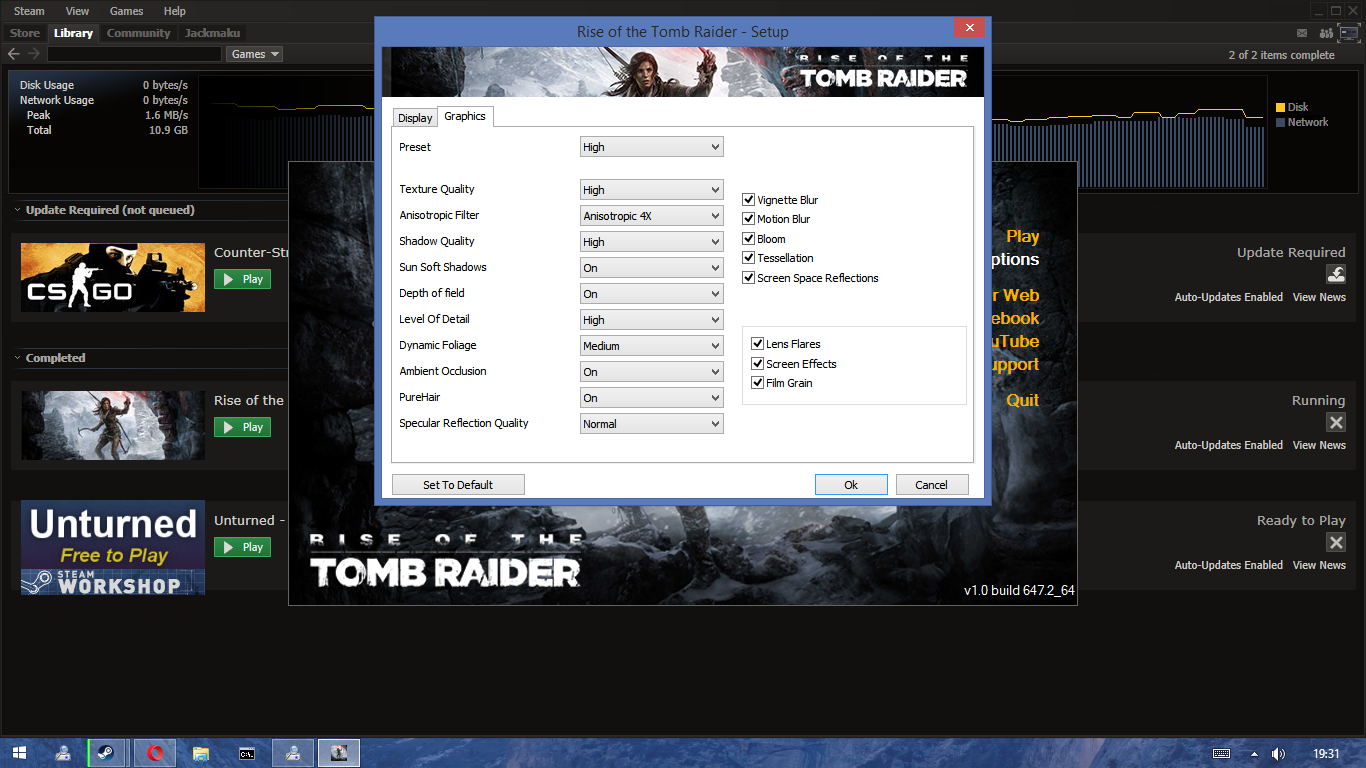Open Command Prompt from taskbar
The width and height of the screenshot is (1366, 768).
coord(247,753)
